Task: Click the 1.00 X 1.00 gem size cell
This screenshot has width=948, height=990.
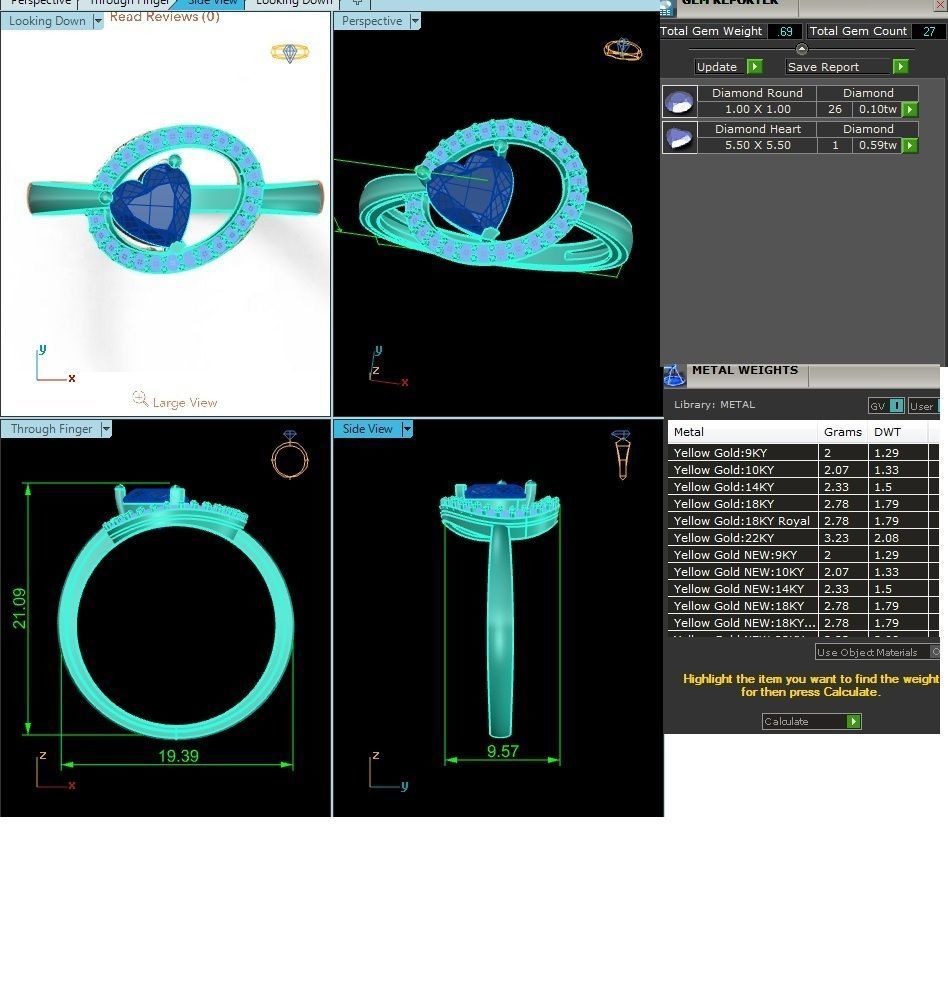Action: click(757, 109)
